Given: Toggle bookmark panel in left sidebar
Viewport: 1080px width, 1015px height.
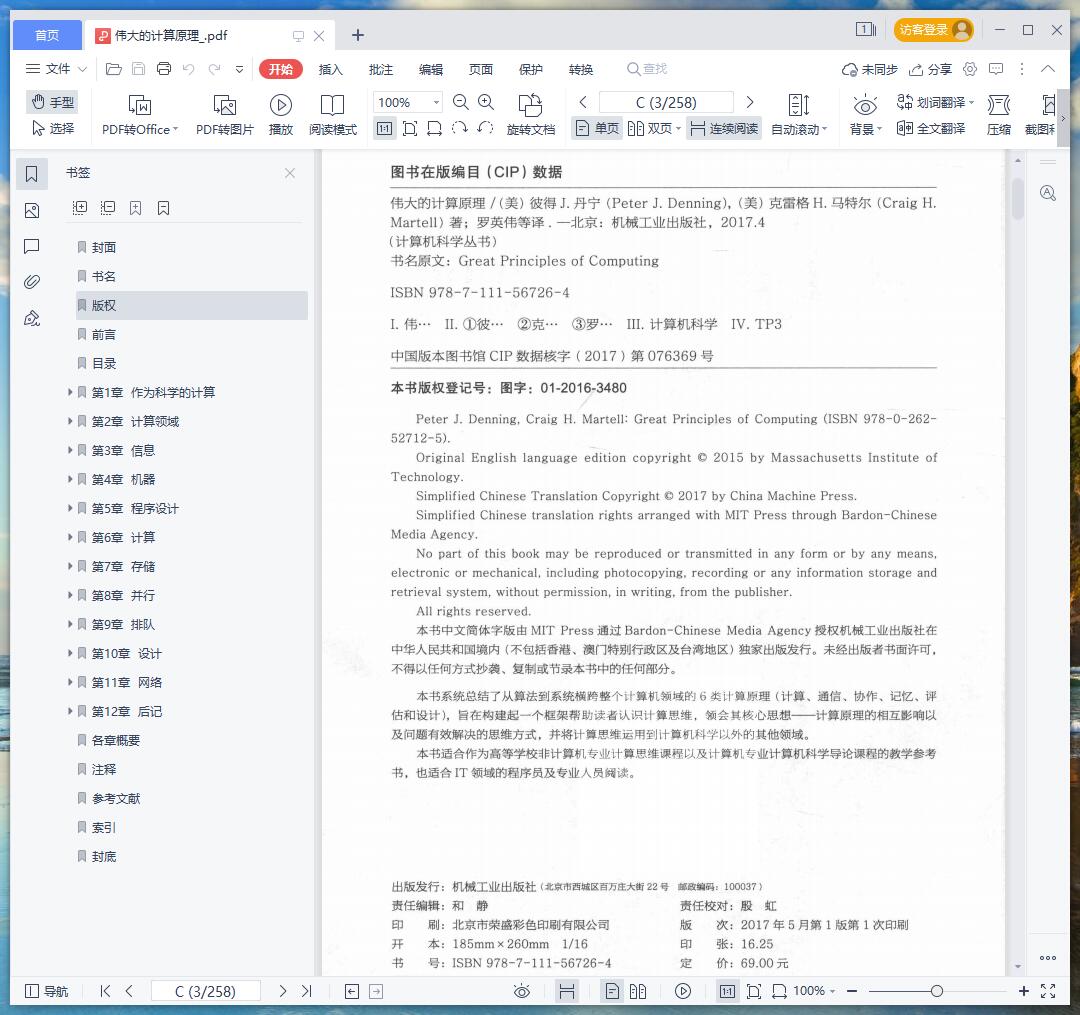Looking at the screenshot, I should [32, 174].
